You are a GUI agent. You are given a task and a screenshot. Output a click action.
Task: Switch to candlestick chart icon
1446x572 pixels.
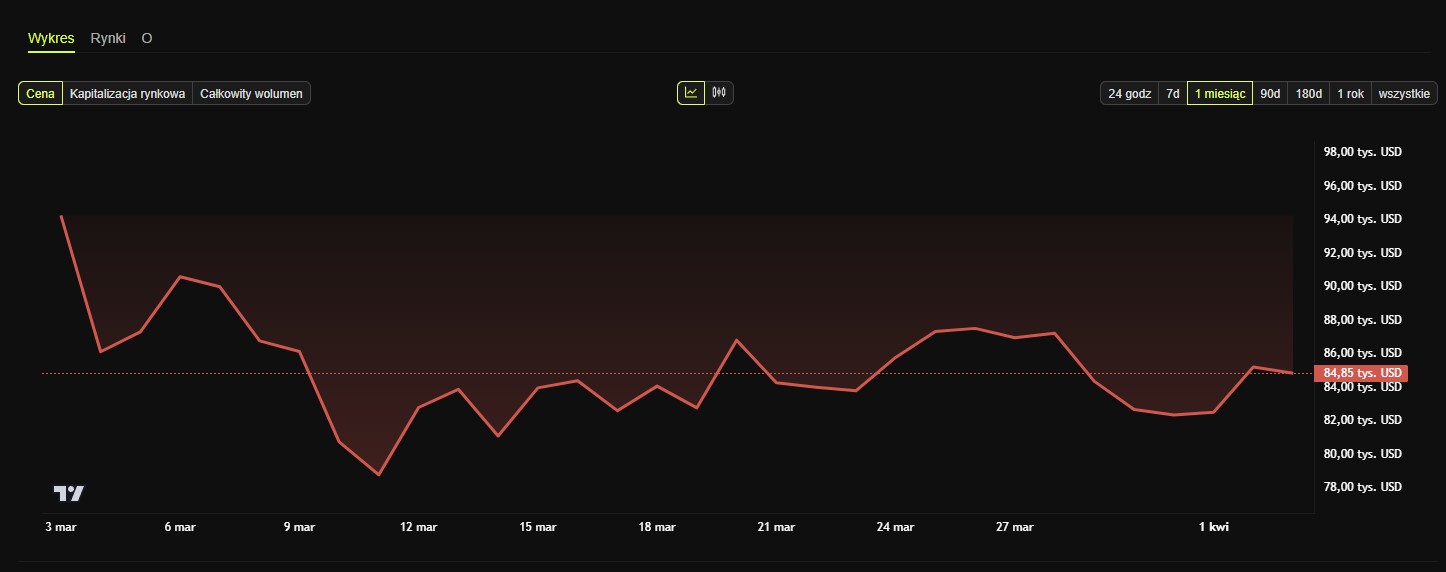point(719,93)
